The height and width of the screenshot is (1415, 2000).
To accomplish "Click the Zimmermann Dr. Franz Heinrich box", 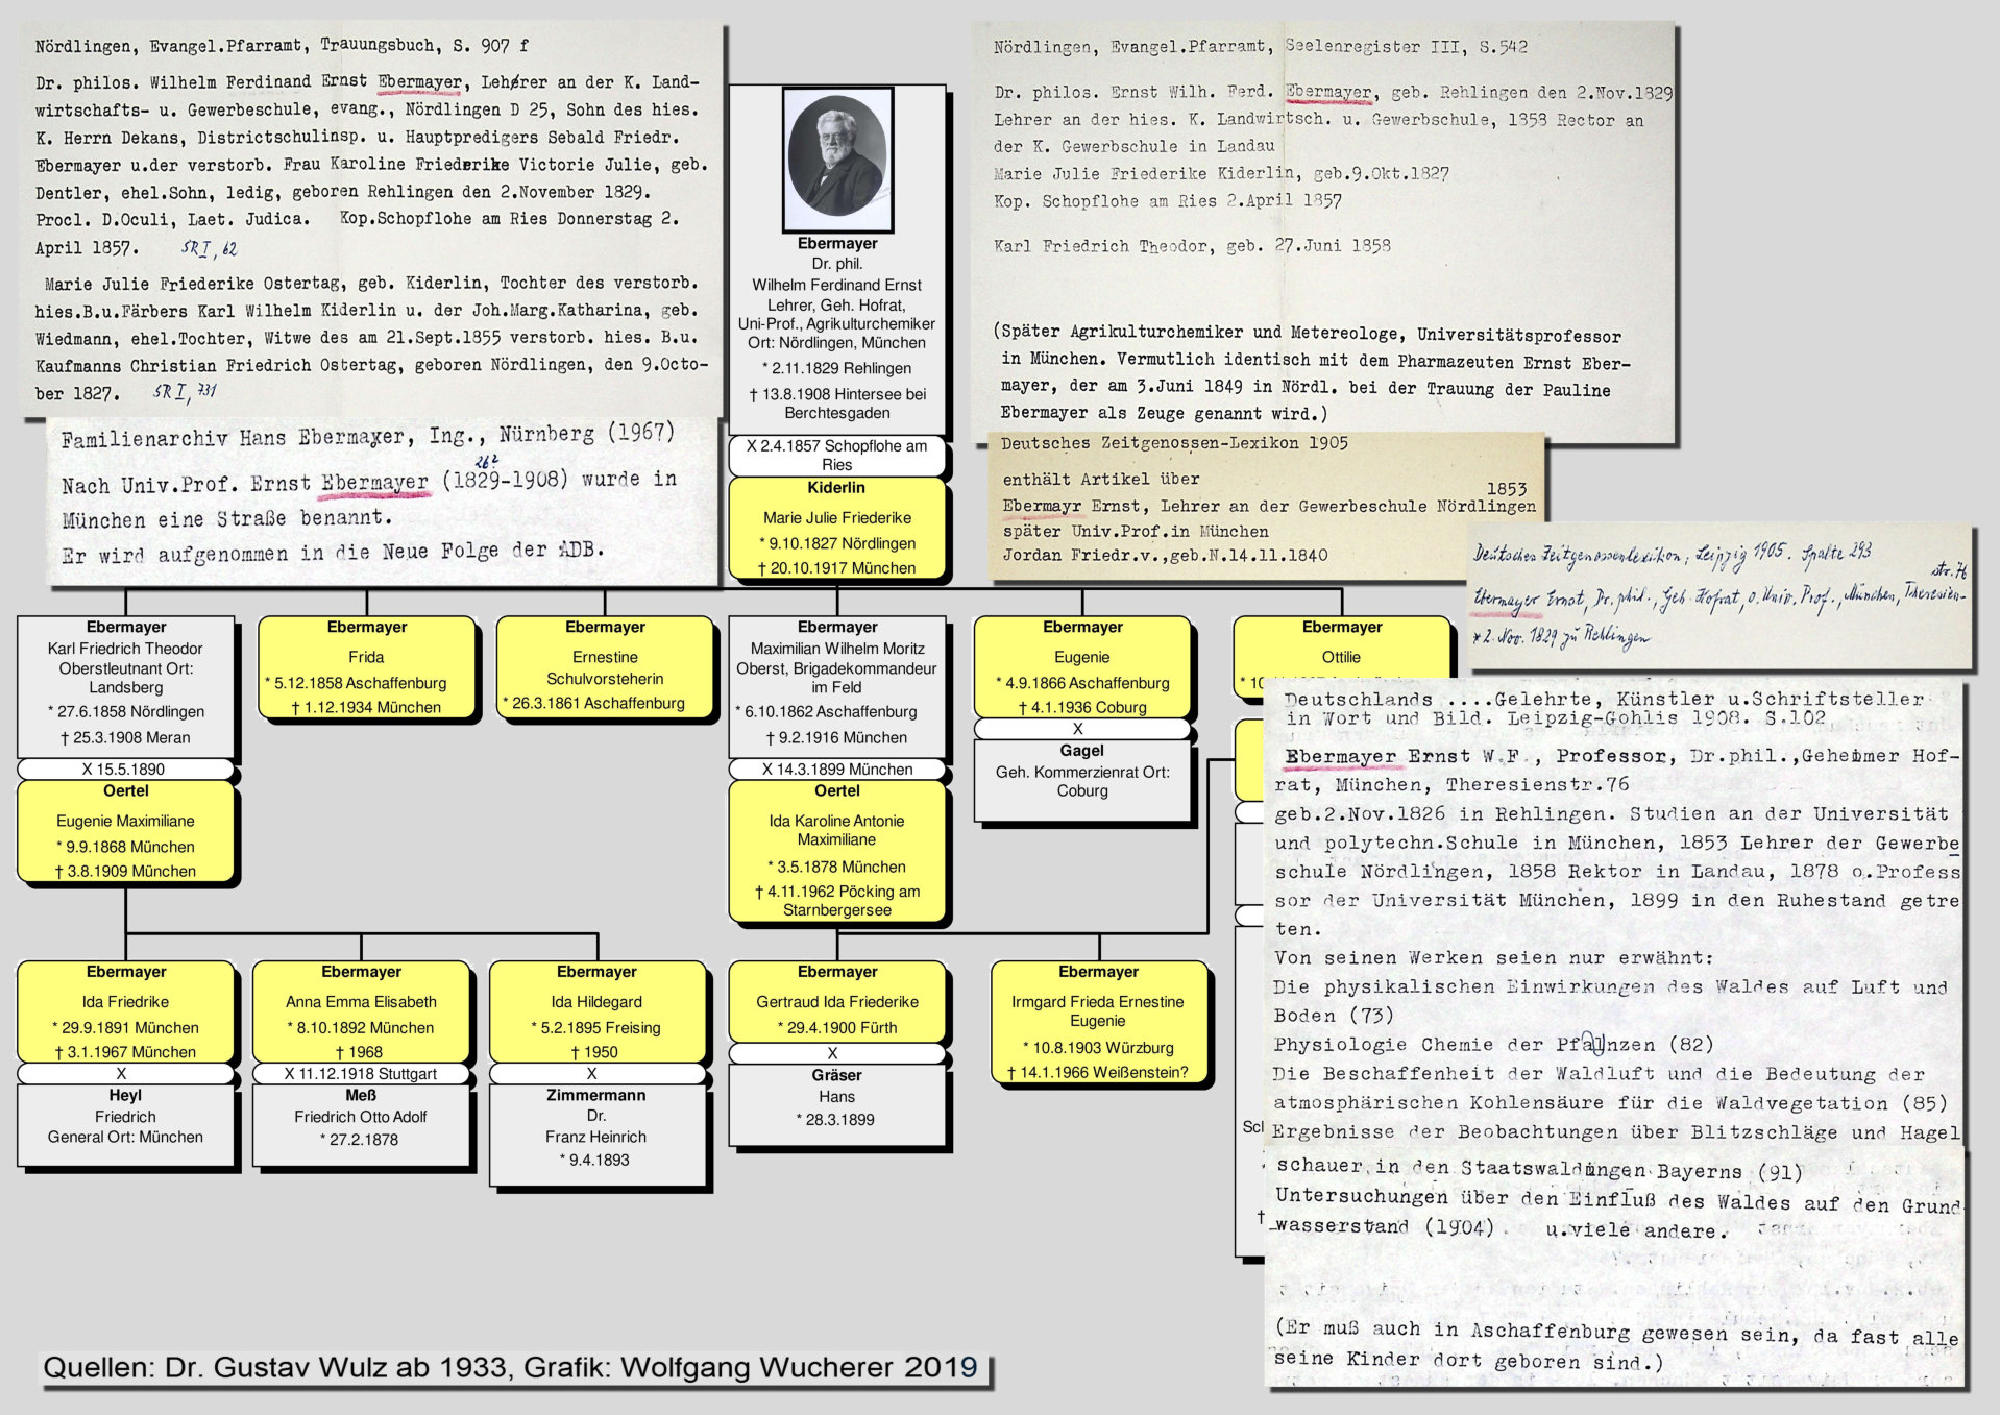I will [597, 1135].
